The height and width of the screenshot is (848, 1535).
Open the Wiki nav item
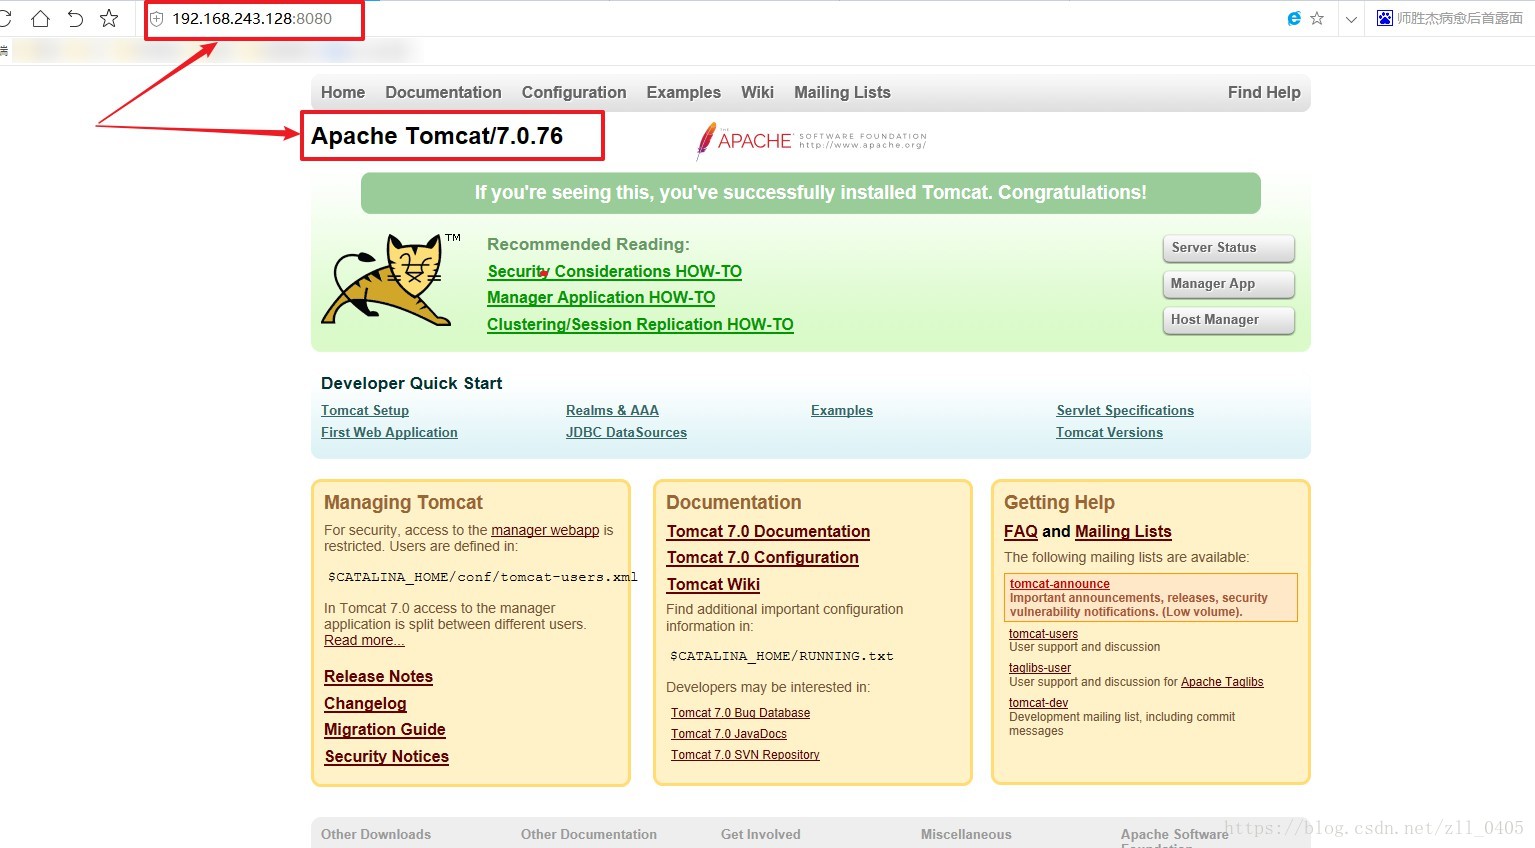pyautogui.click(x=757, y=92)
